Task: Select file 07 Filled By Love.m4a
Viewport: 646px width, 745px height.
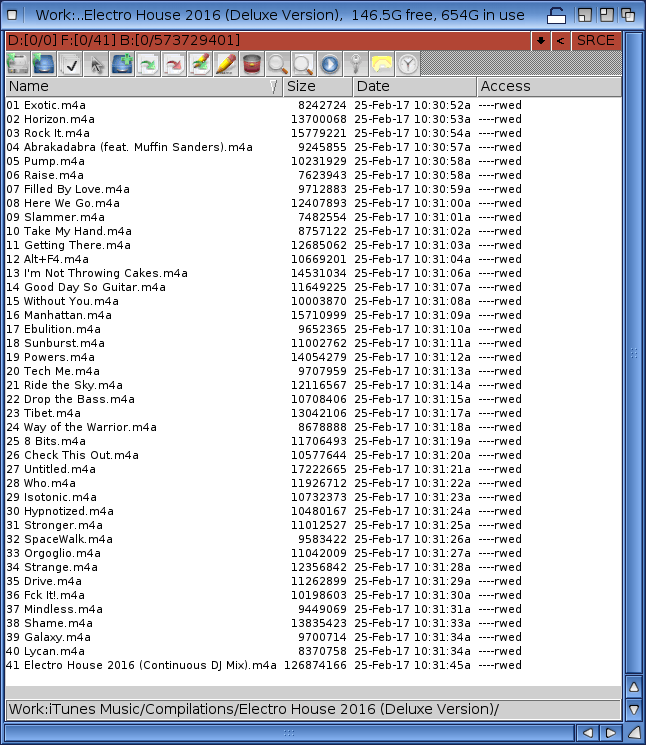Action: click(x=68, y=189)
